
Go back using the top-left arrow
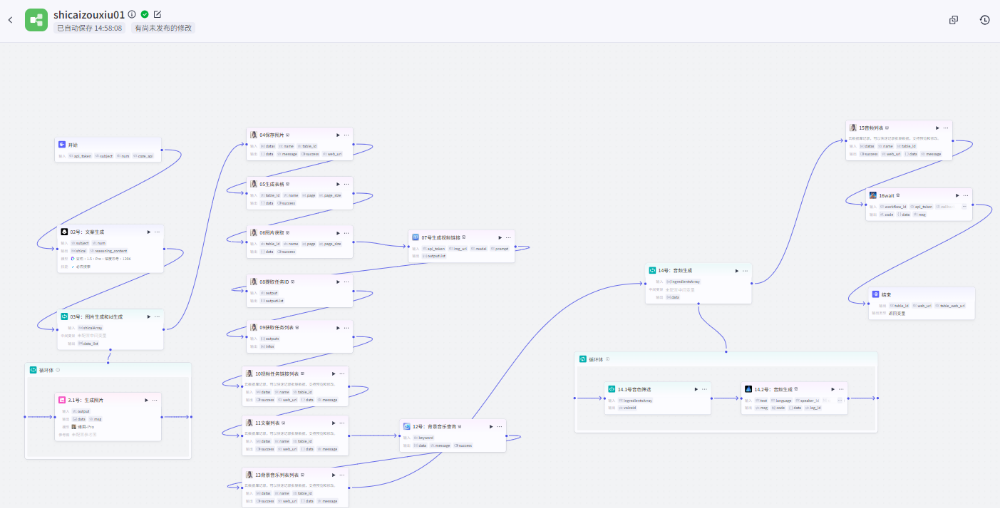(x=10, y=20)
